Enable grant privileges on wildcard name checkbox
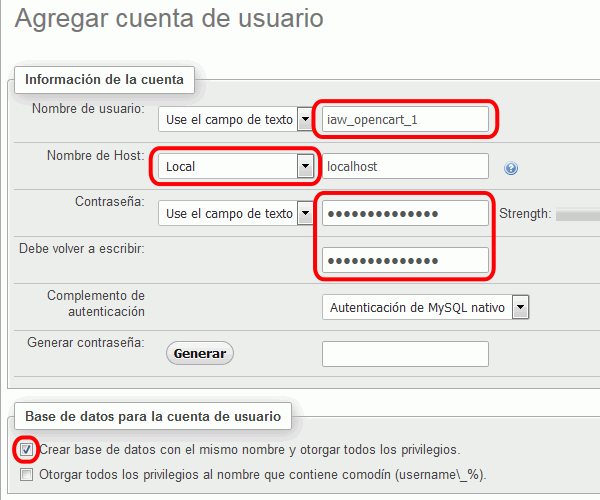This screenshot has height=500, width=600. (26, 475)
